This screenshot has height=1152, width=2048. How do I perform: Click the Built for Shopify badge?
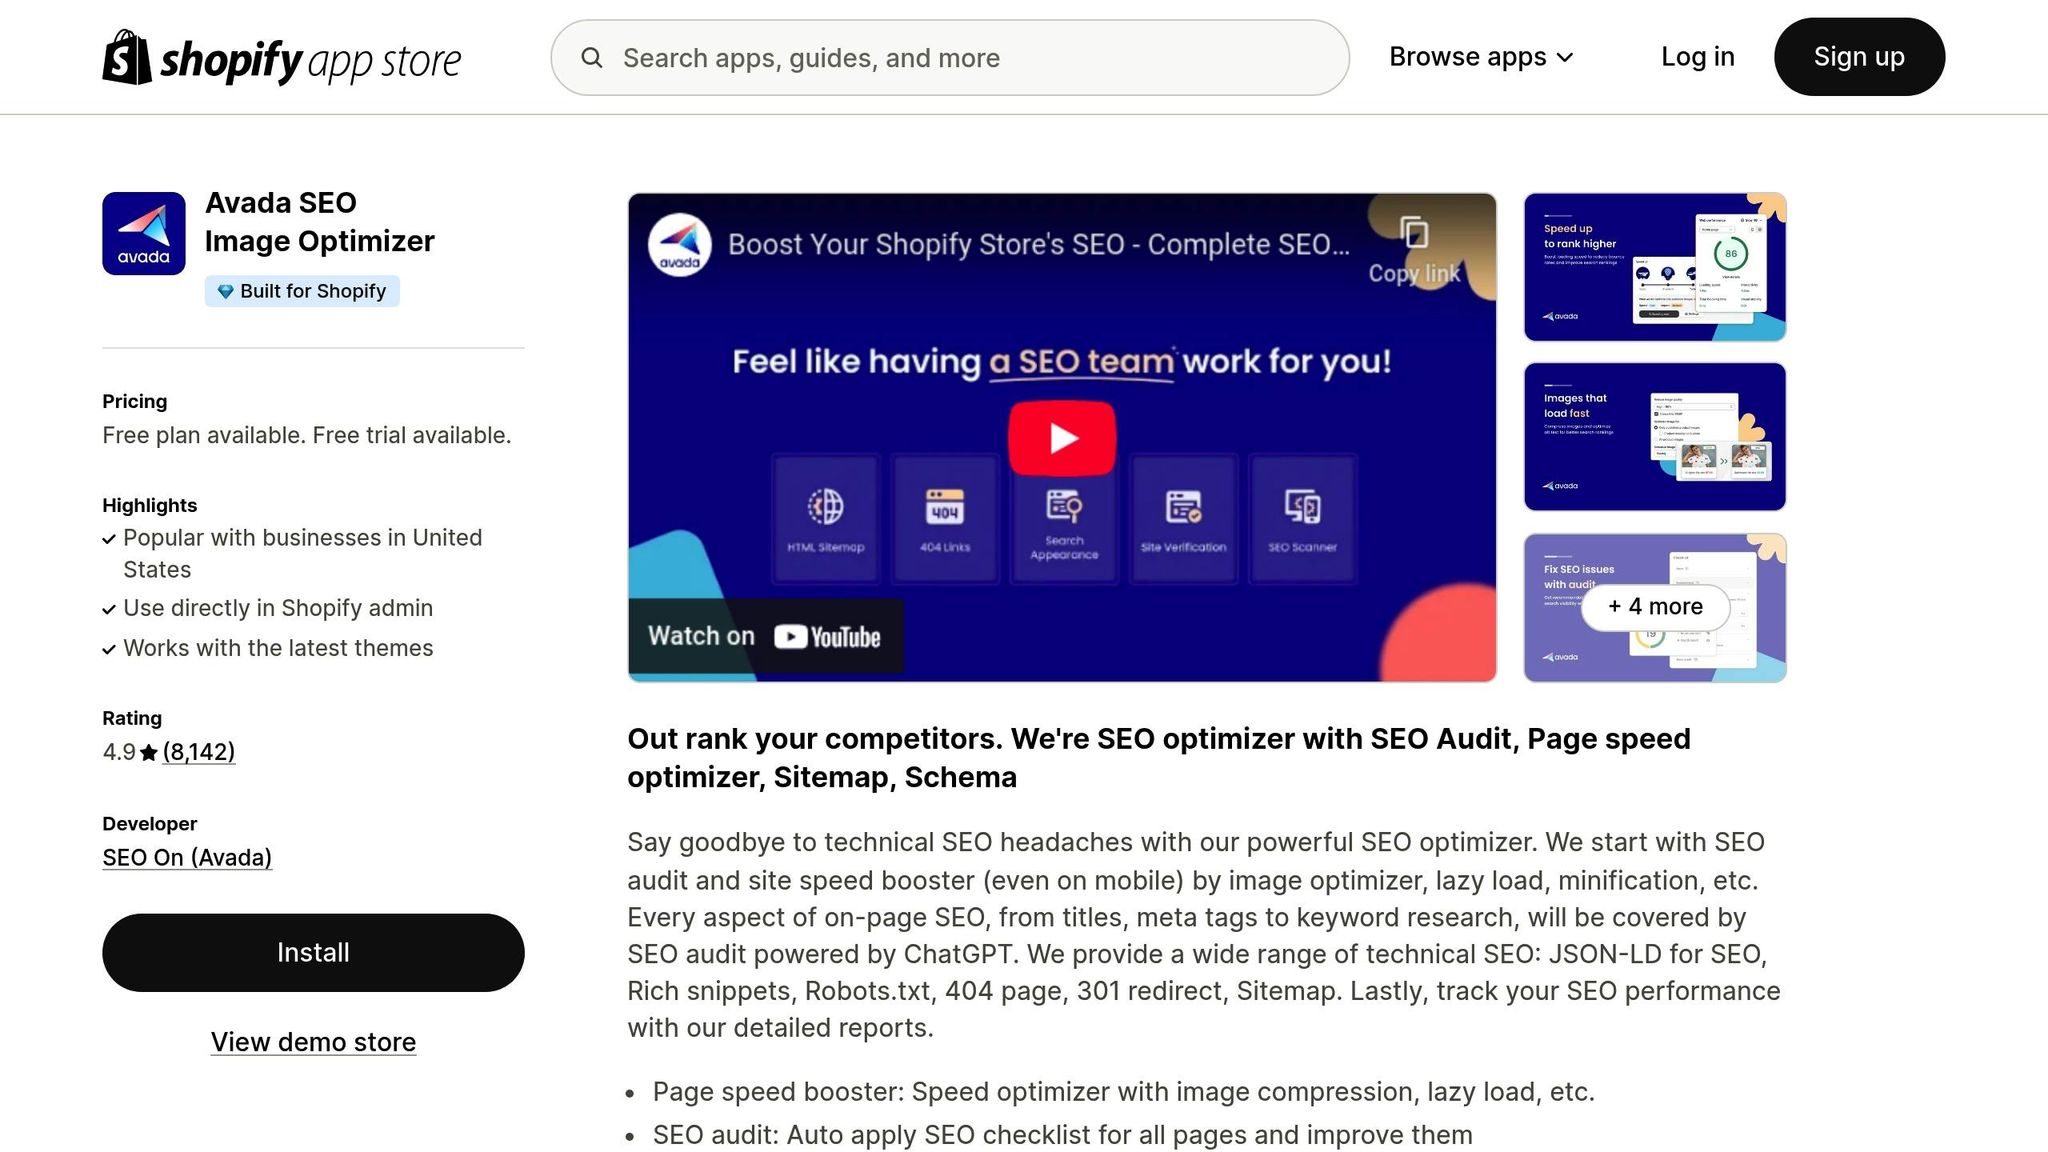pos(302,291)
